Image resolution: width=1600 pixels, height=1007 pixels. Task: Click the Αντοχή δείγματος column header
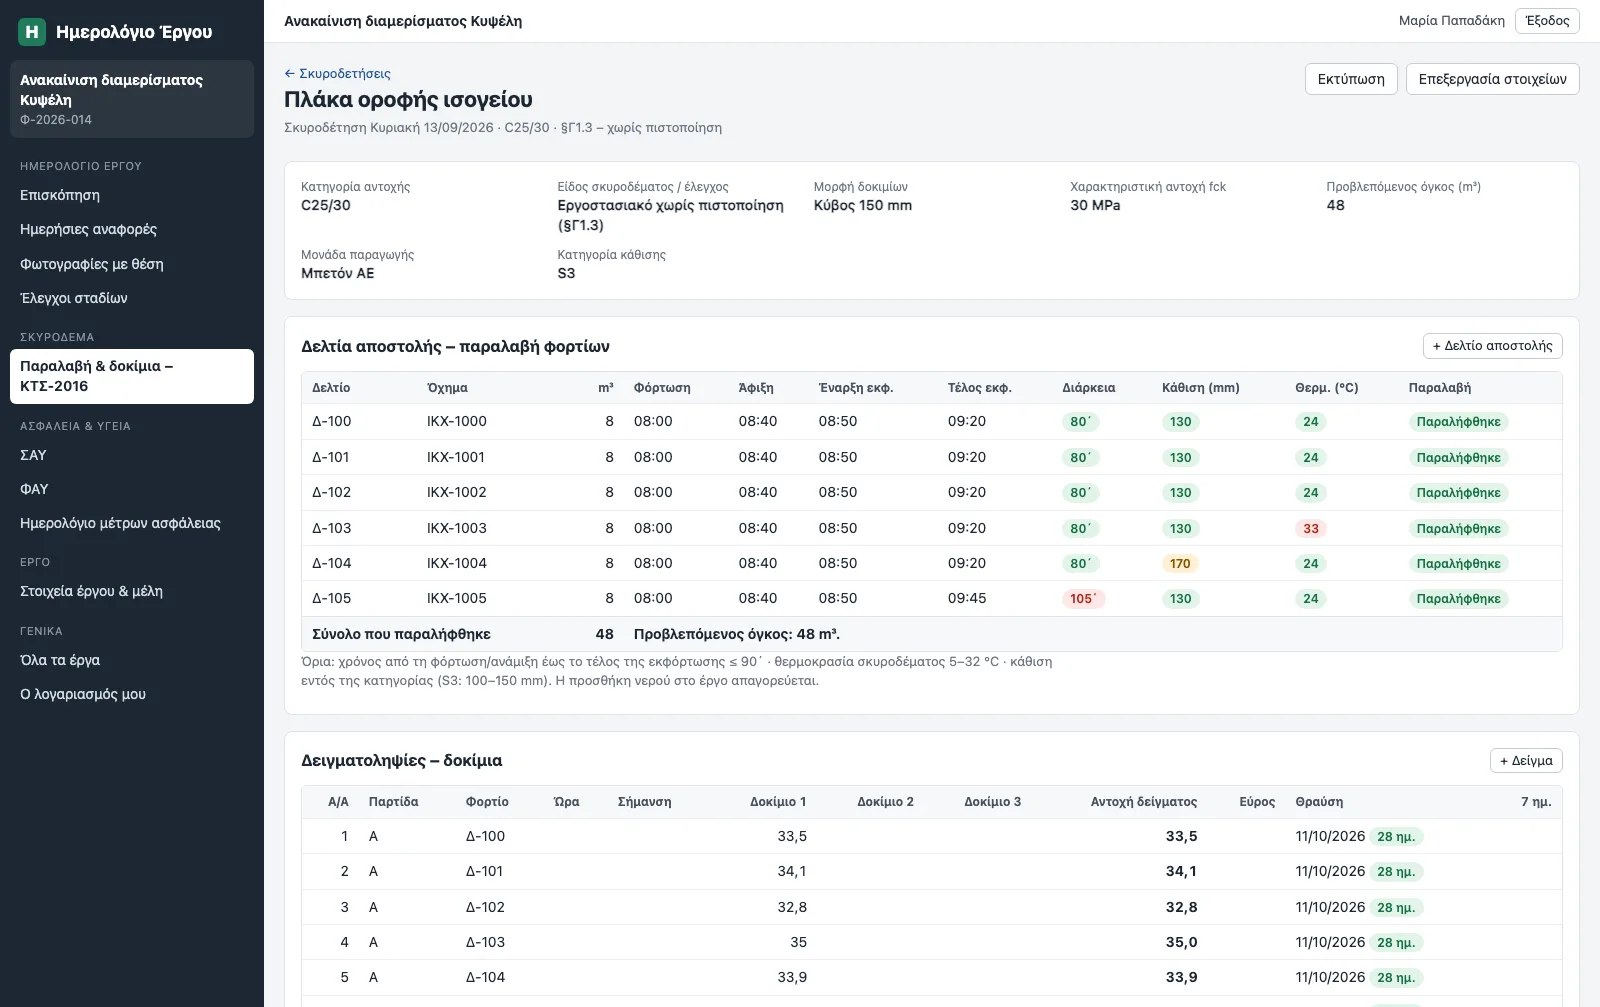click(x=1143, y=802)
